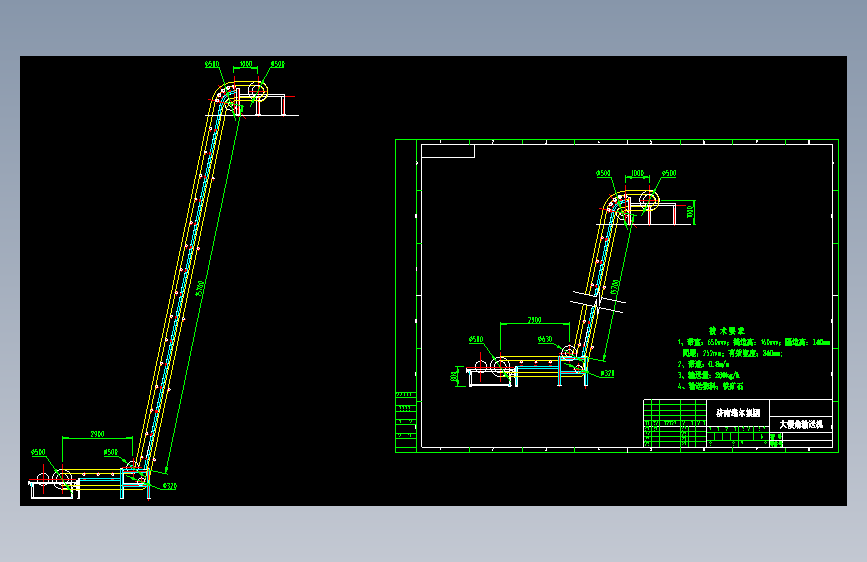Select the company name cell in title block
The height and width of the screenshot is (562, 867).
pyautogui.click(x=738, y=413)
